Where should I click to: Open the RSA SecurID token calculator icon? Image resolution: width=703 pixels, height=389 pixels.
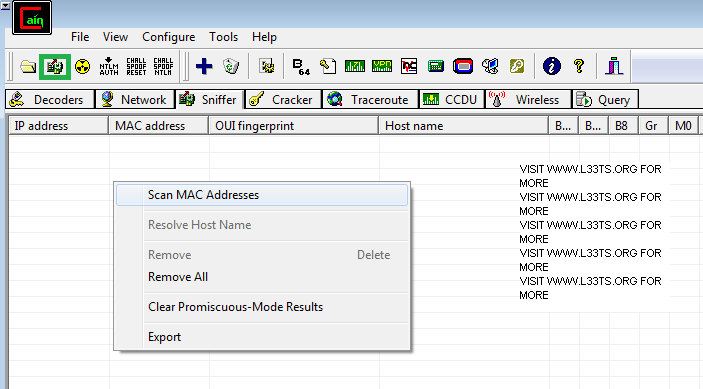[x=463, y=66]
